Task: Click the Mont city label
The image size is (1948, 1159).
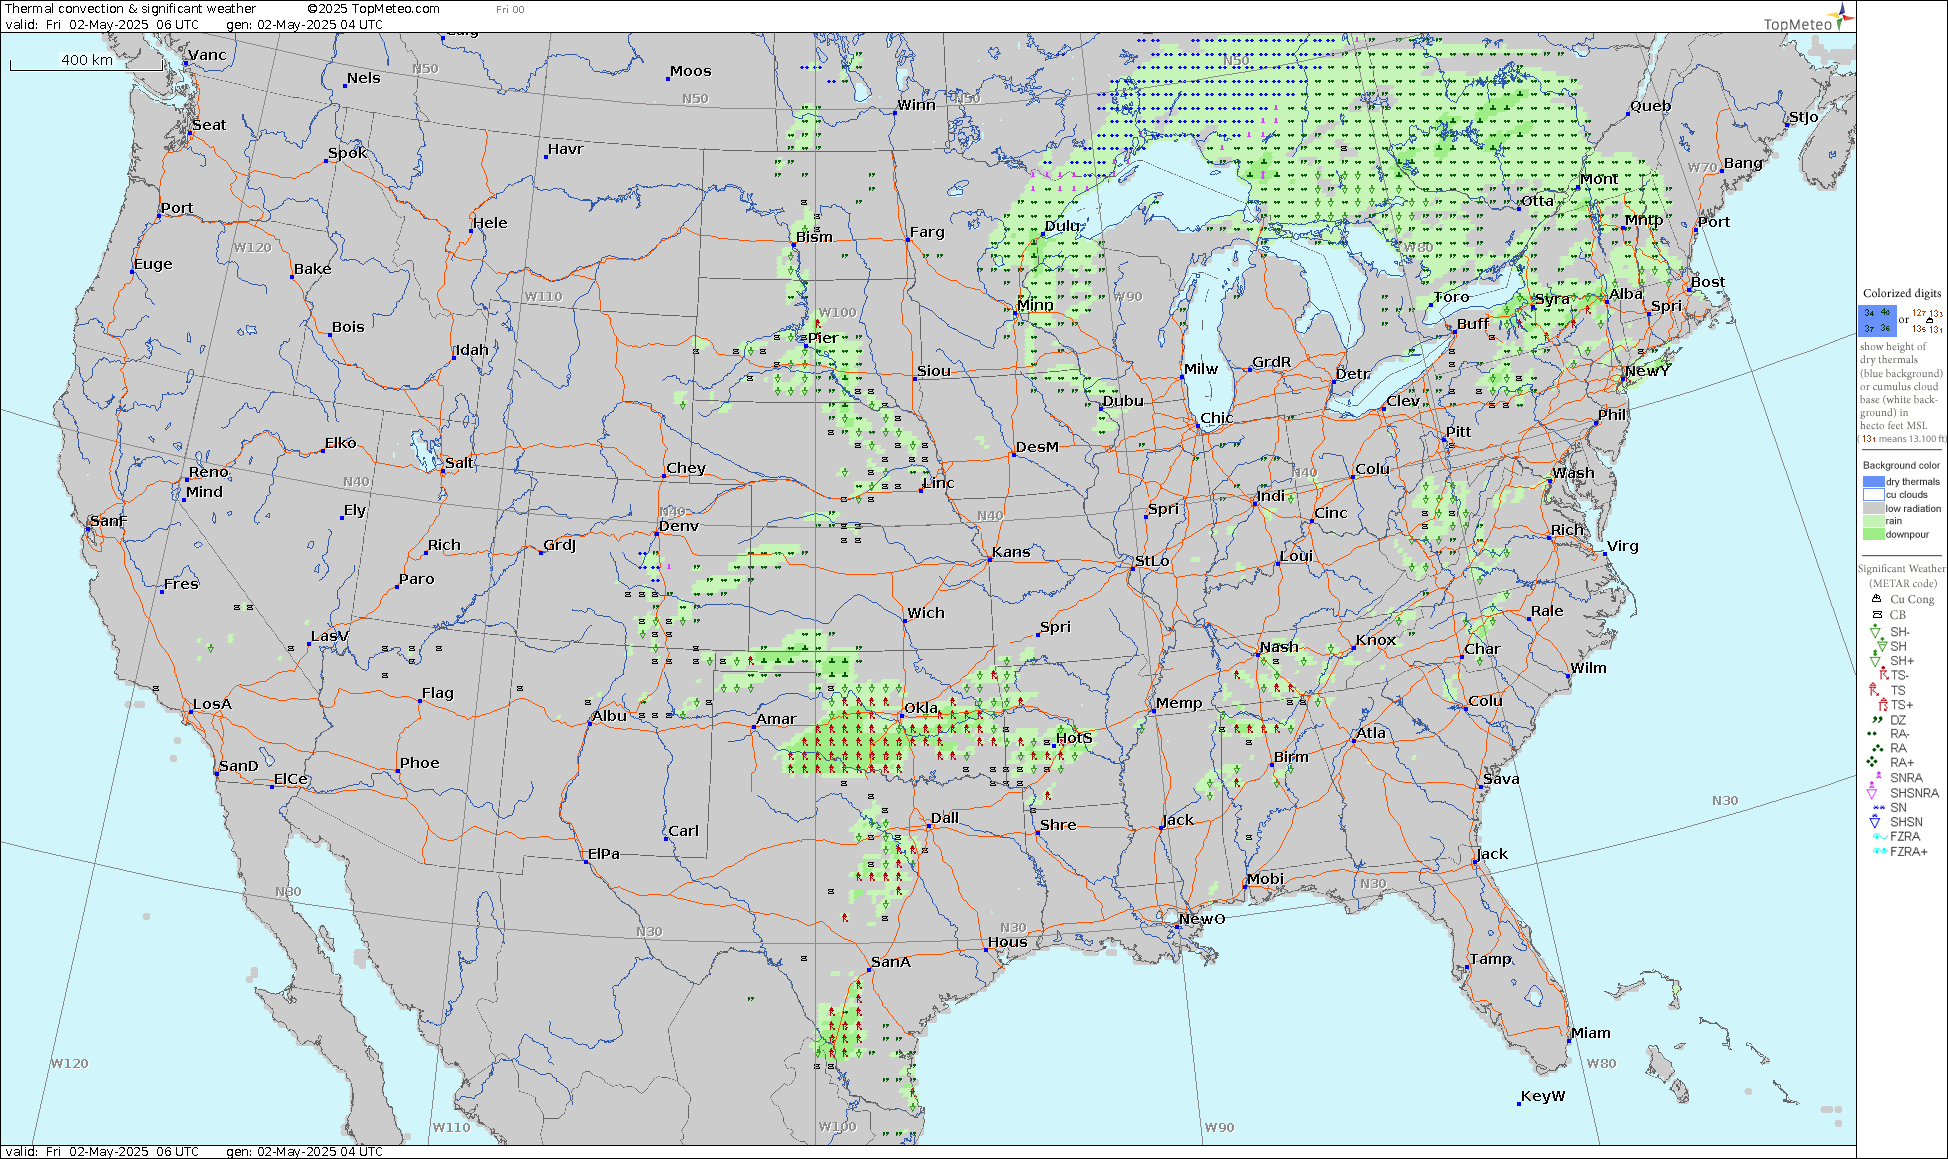Action: tap(1598, 178)
